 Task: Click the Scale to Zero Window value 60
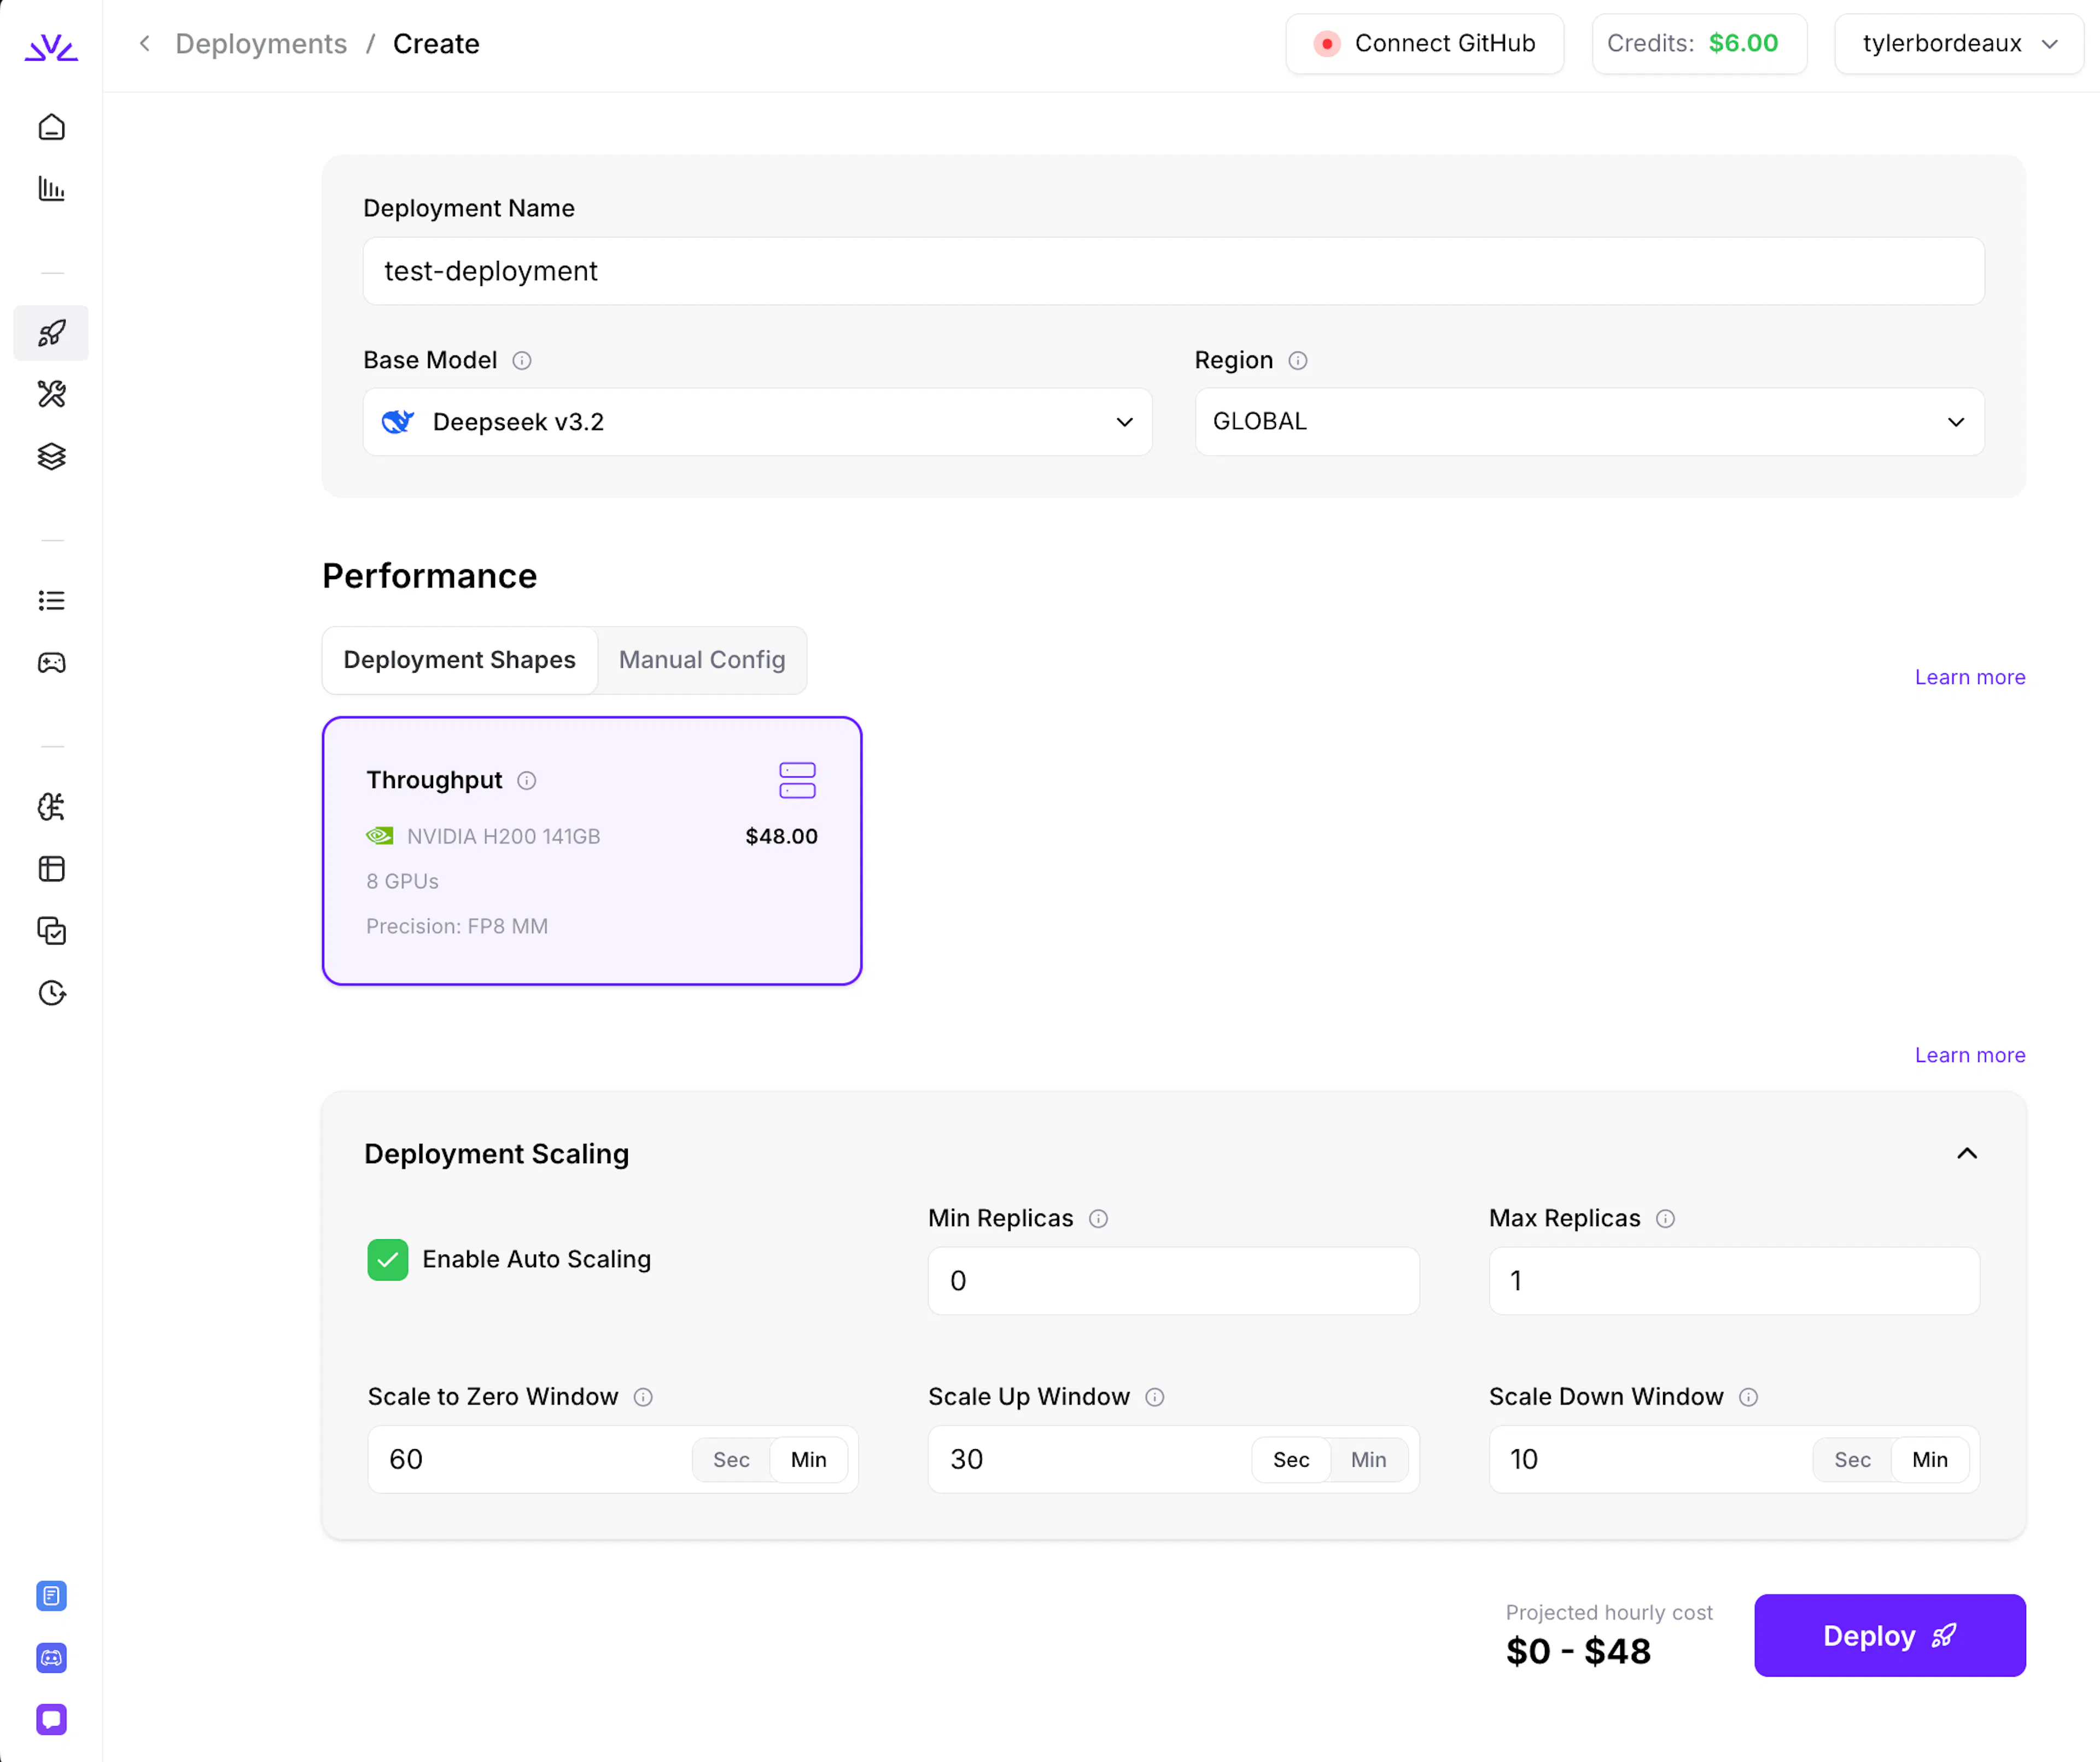pyautogui.click(x=406, y=1460)
